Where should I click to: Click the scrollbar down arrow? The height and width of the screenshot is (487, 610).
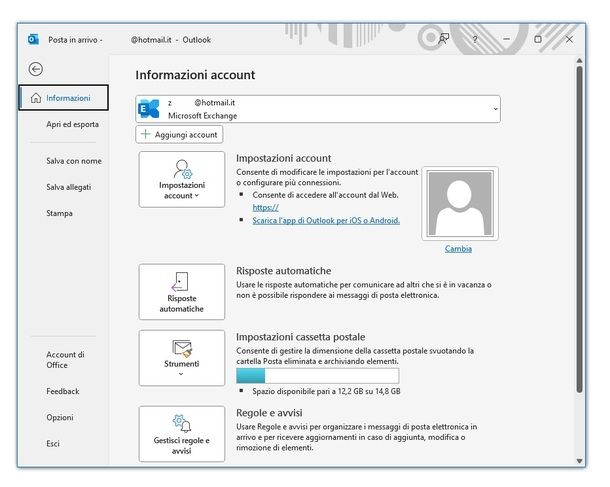(579, 461)
